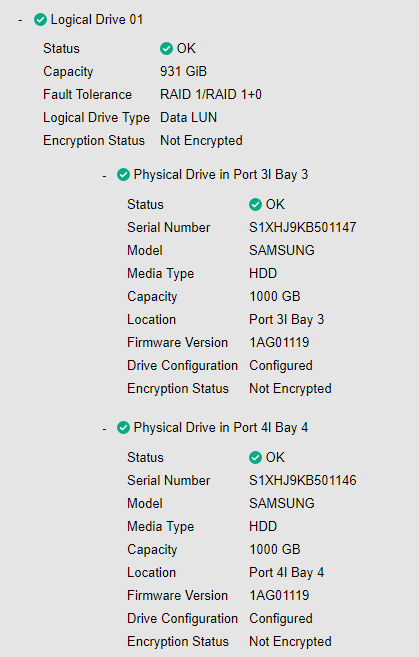Image resolution: width=419 pixels, height=657 pixels.
Task: Click the RAID 1/RAID 1+0 fault tolerance value
Action: (211, 95)
